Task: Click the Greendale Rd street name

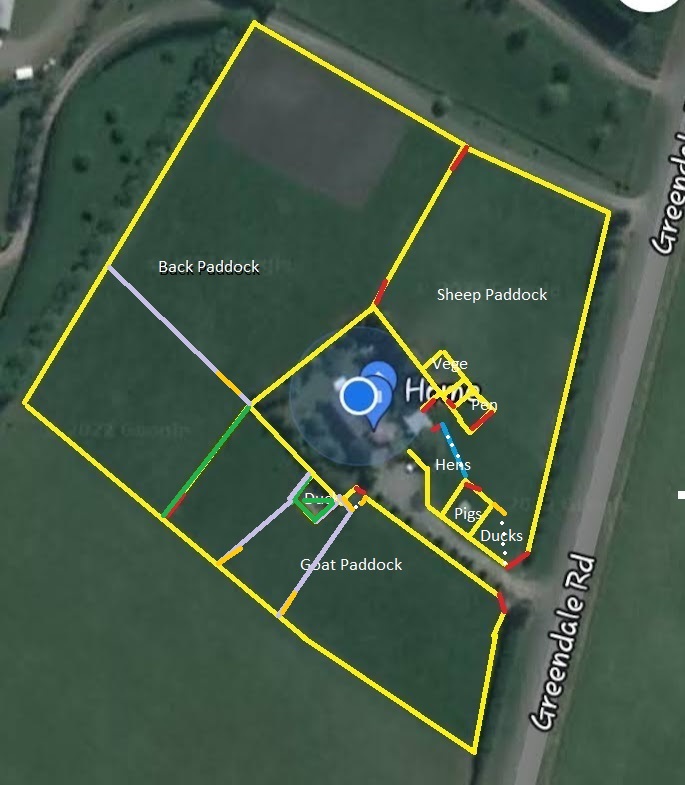Action: 565,642
